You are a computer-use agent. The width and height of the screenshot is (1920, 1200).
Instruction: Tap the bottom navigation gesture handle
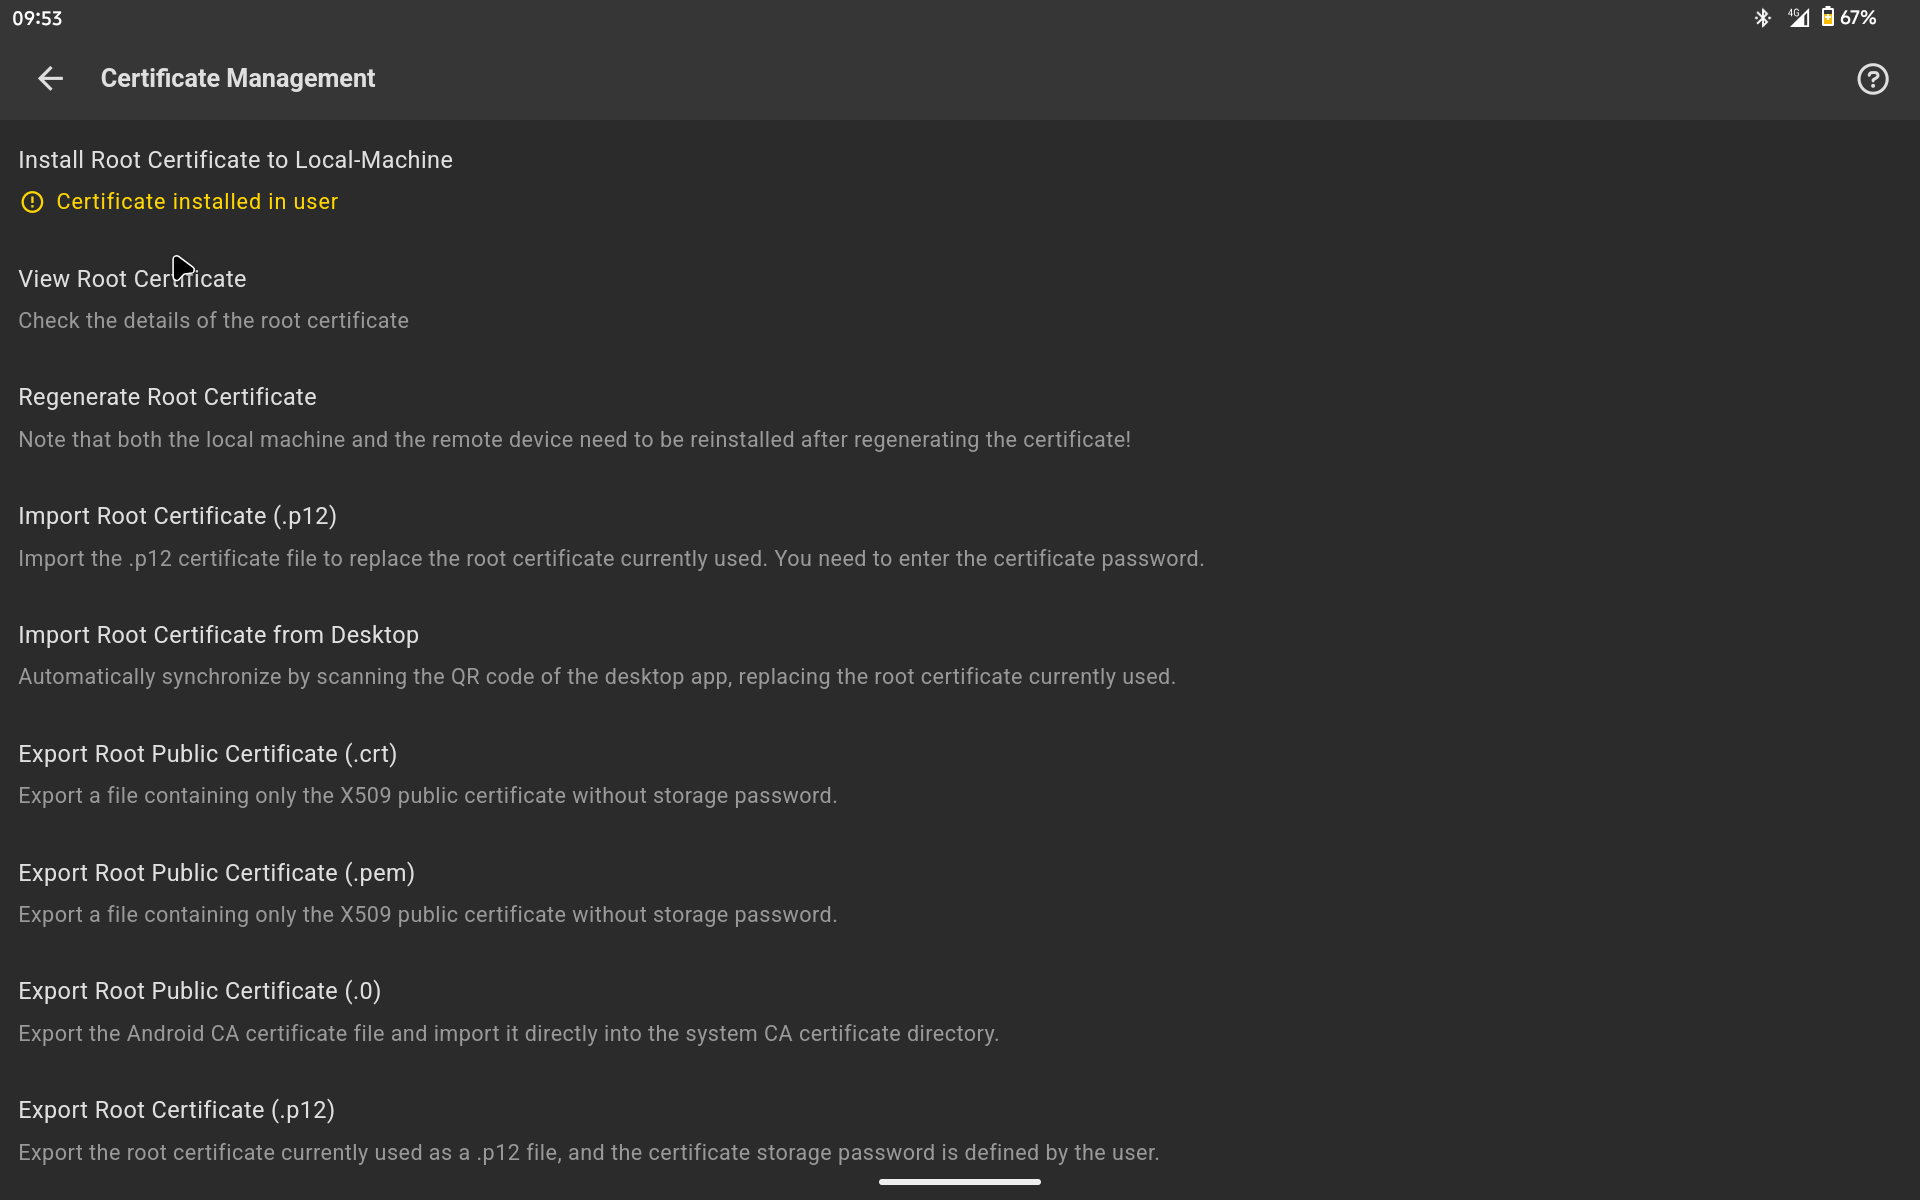pyautogui.click(x=959, y=1182)
